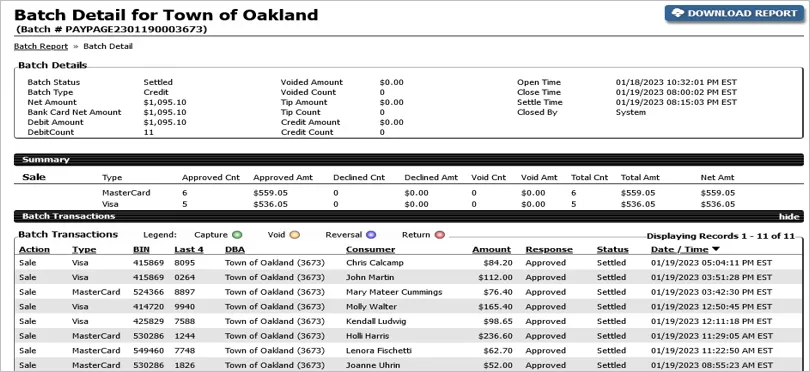810x372 pixels.
Task: Sort by the Last 4 column header
Action: click(189, 250)
